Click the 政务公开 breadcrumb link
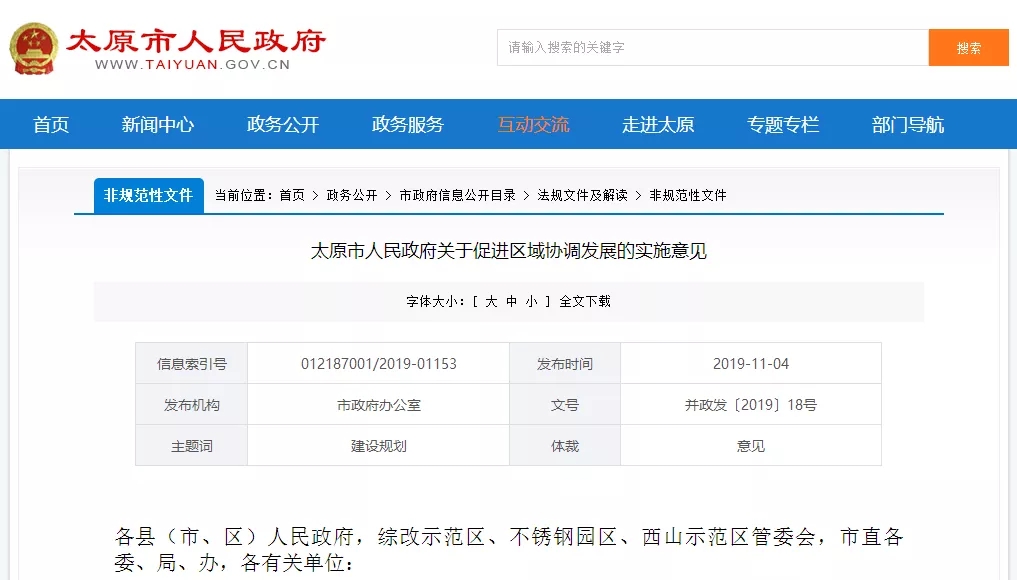Image resolution: width=1017 pixels, height=580 pixels. (352, 196)
